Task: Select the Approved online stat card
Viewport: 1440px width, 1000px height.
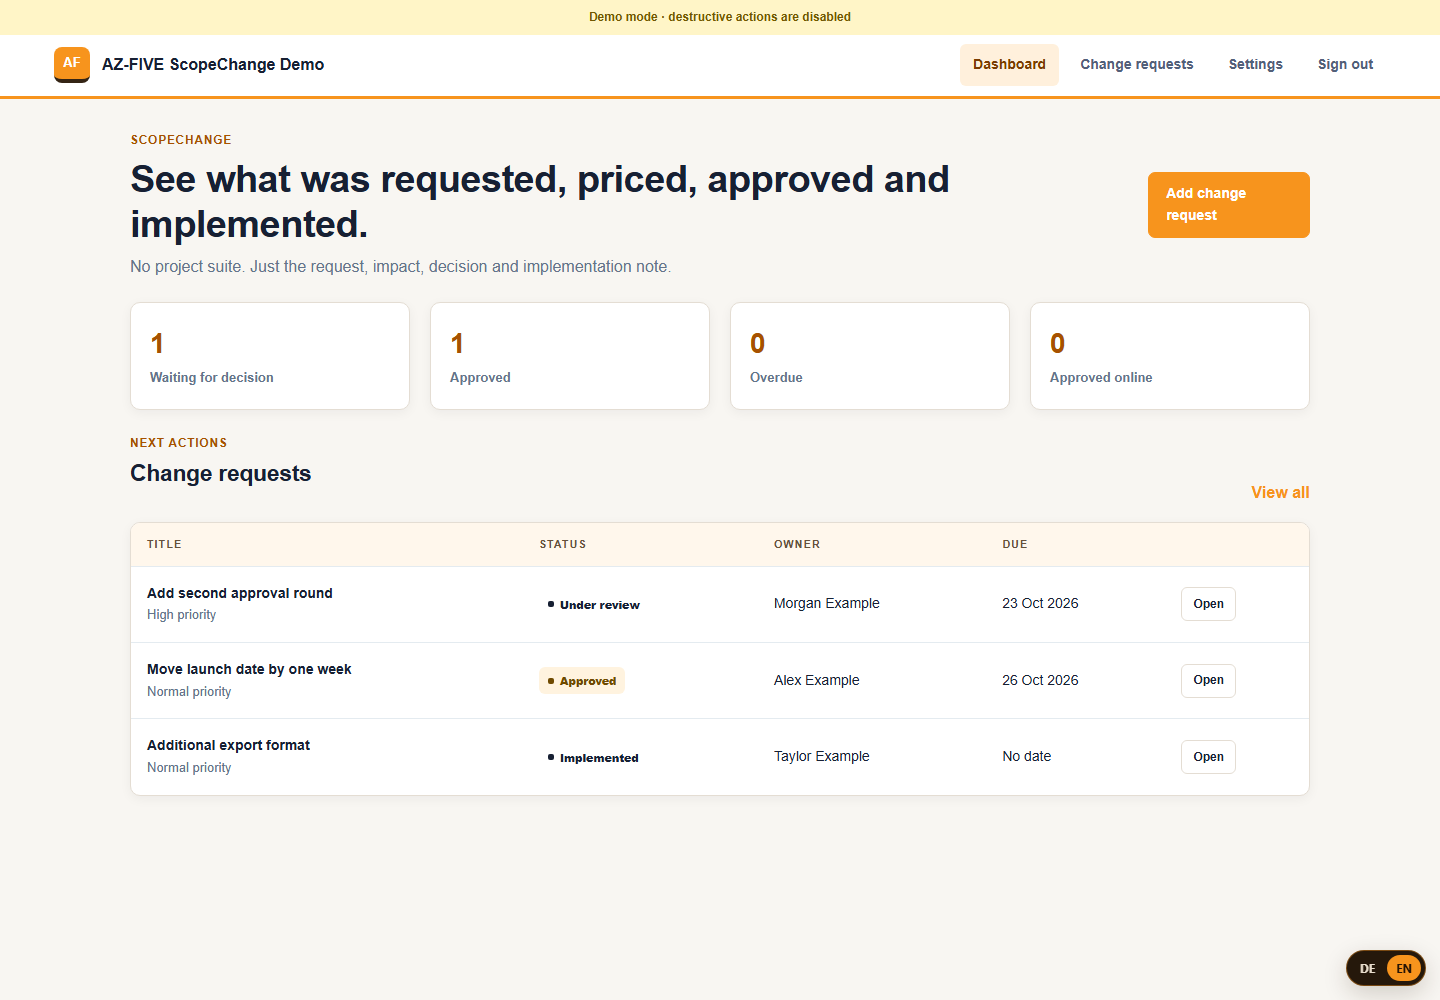Action: (1170, 356)
